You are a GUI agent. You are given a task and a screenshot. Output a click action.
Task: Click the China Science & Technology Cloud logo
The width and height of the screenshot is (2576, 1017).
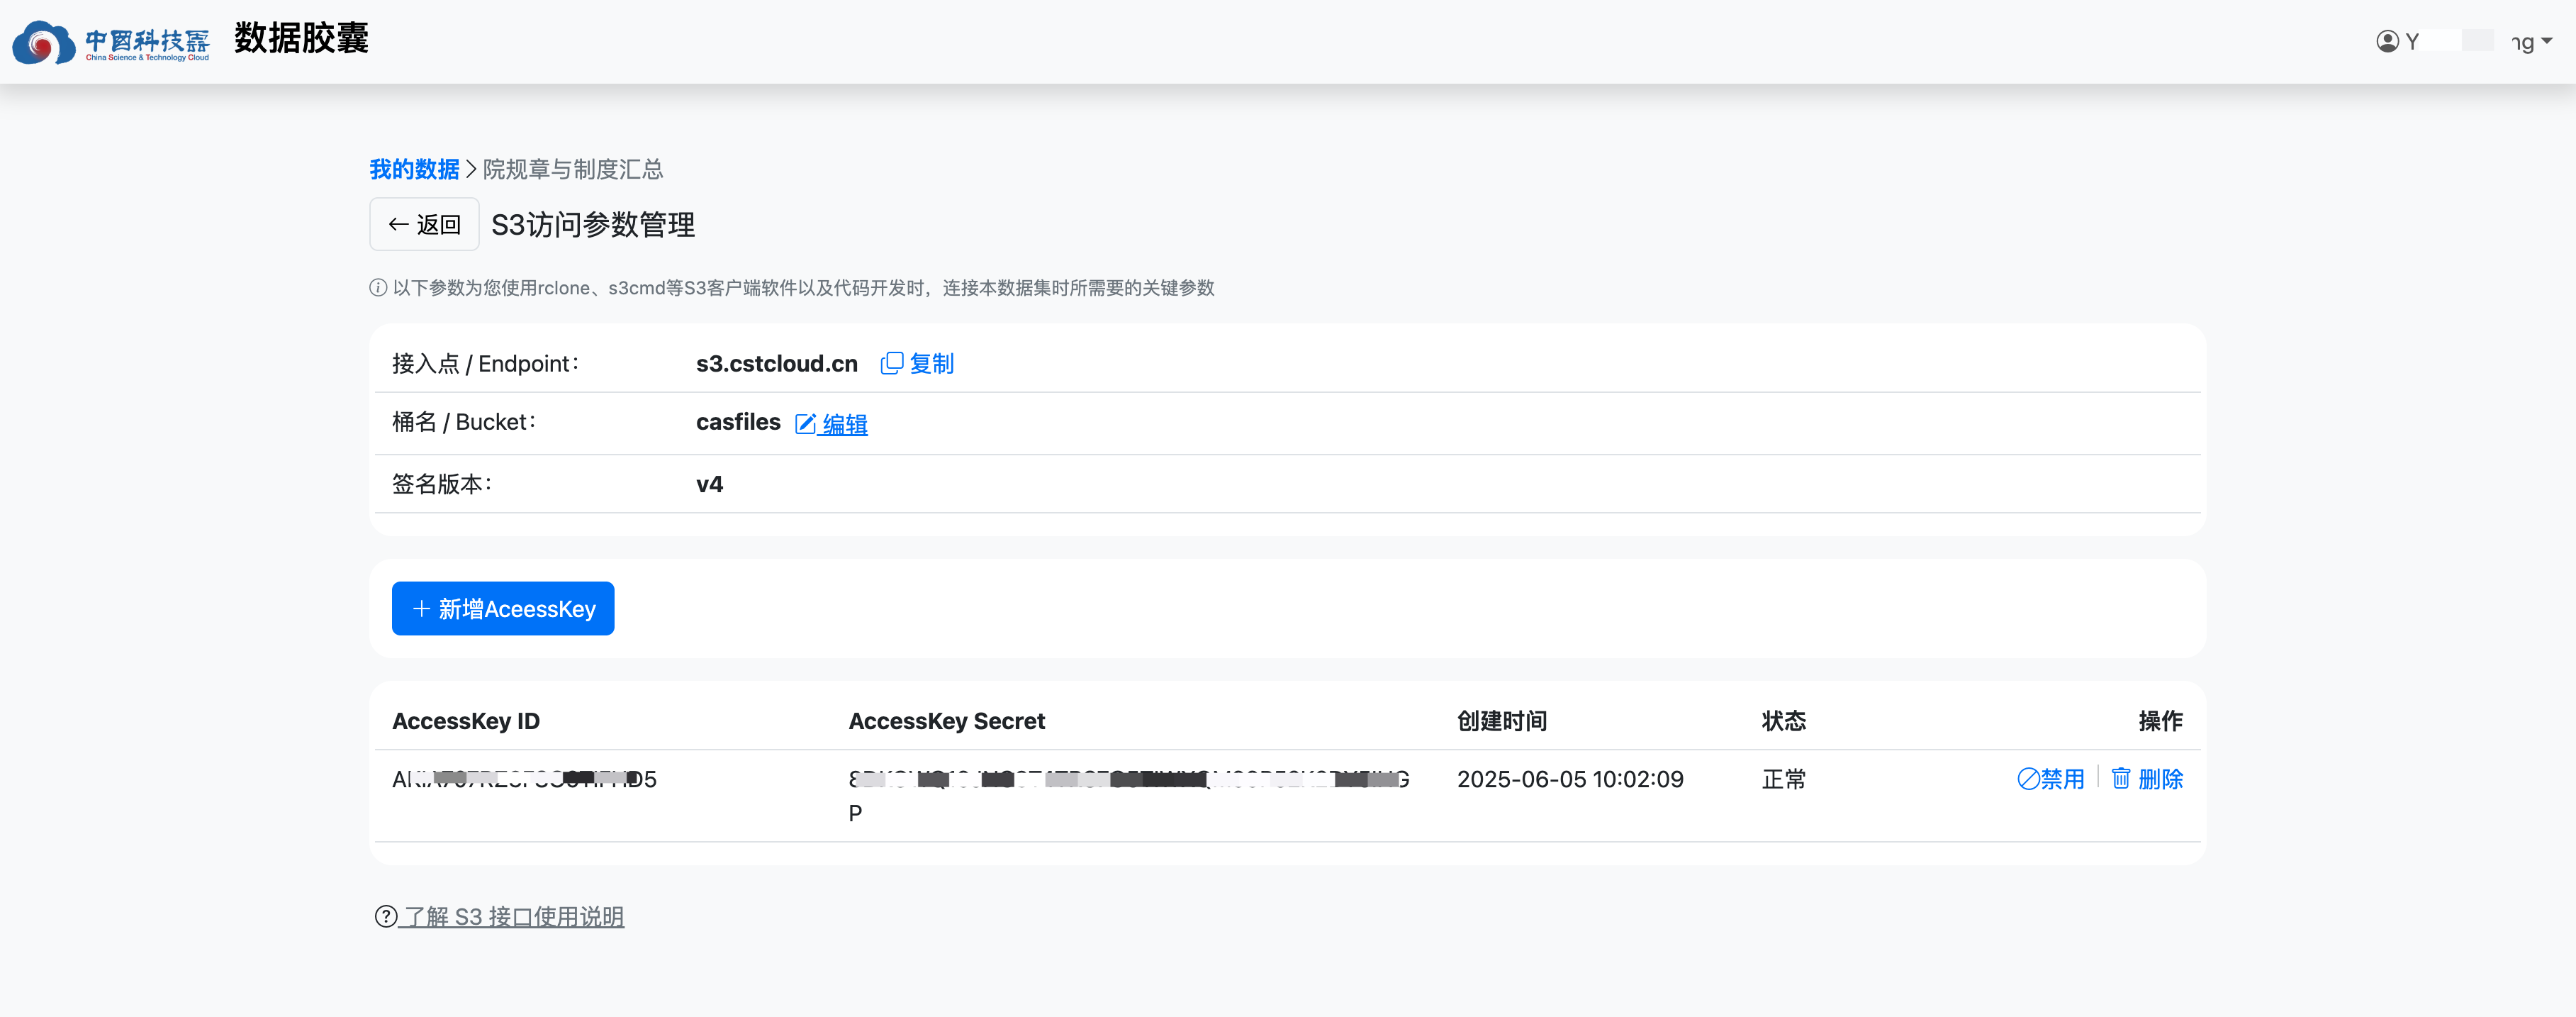click(110, 42)
